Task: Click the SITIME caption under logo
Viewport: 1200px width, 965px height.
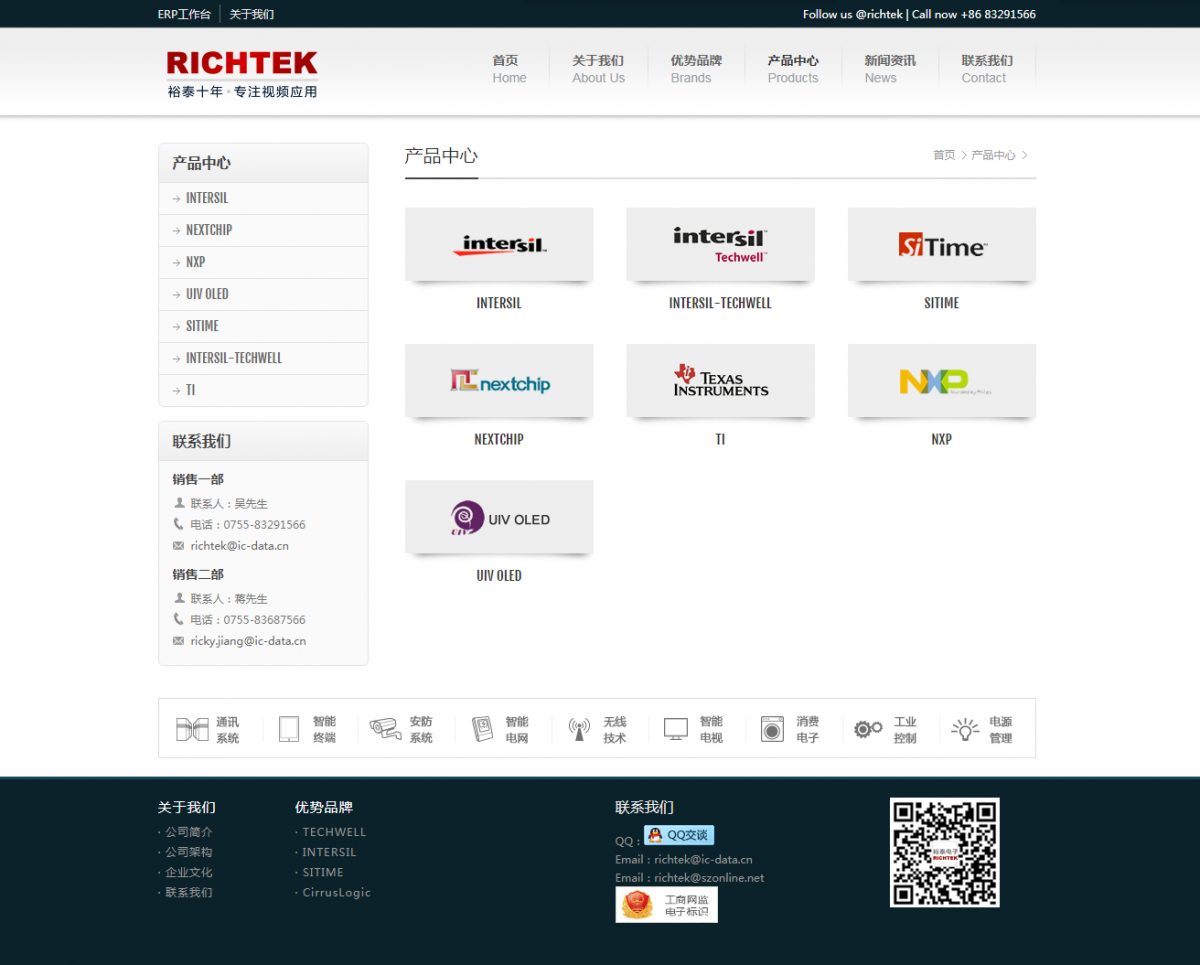Action: tap(942, 303)
